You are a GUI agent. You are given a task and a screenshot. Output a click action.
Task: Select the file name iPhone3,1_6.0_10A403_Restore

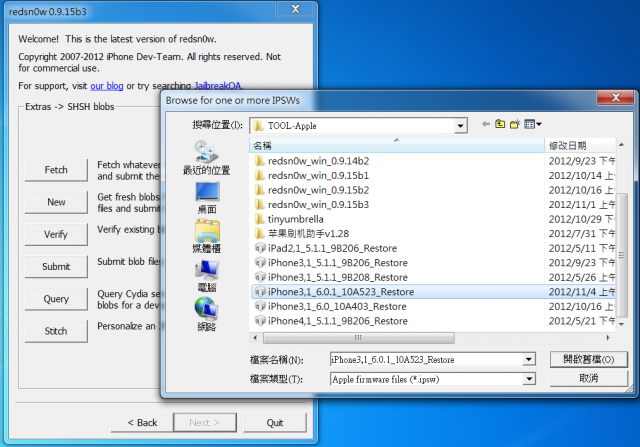click(337, 306)
